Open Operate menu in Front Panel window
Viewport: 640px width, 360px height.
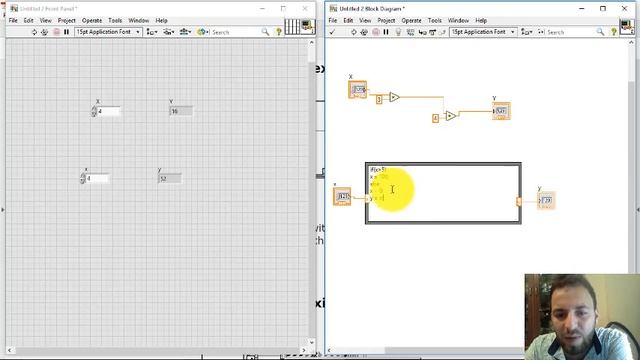(x=92, y=20)
